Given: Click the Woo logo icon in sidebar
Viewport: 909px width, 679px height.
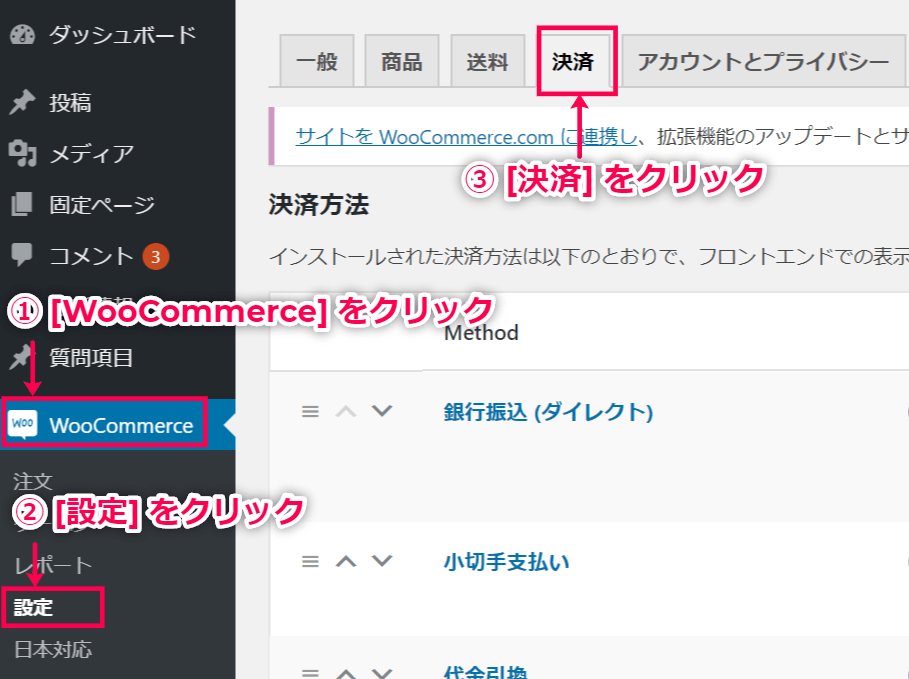Looking at the screenshot, I should point(23,424).
